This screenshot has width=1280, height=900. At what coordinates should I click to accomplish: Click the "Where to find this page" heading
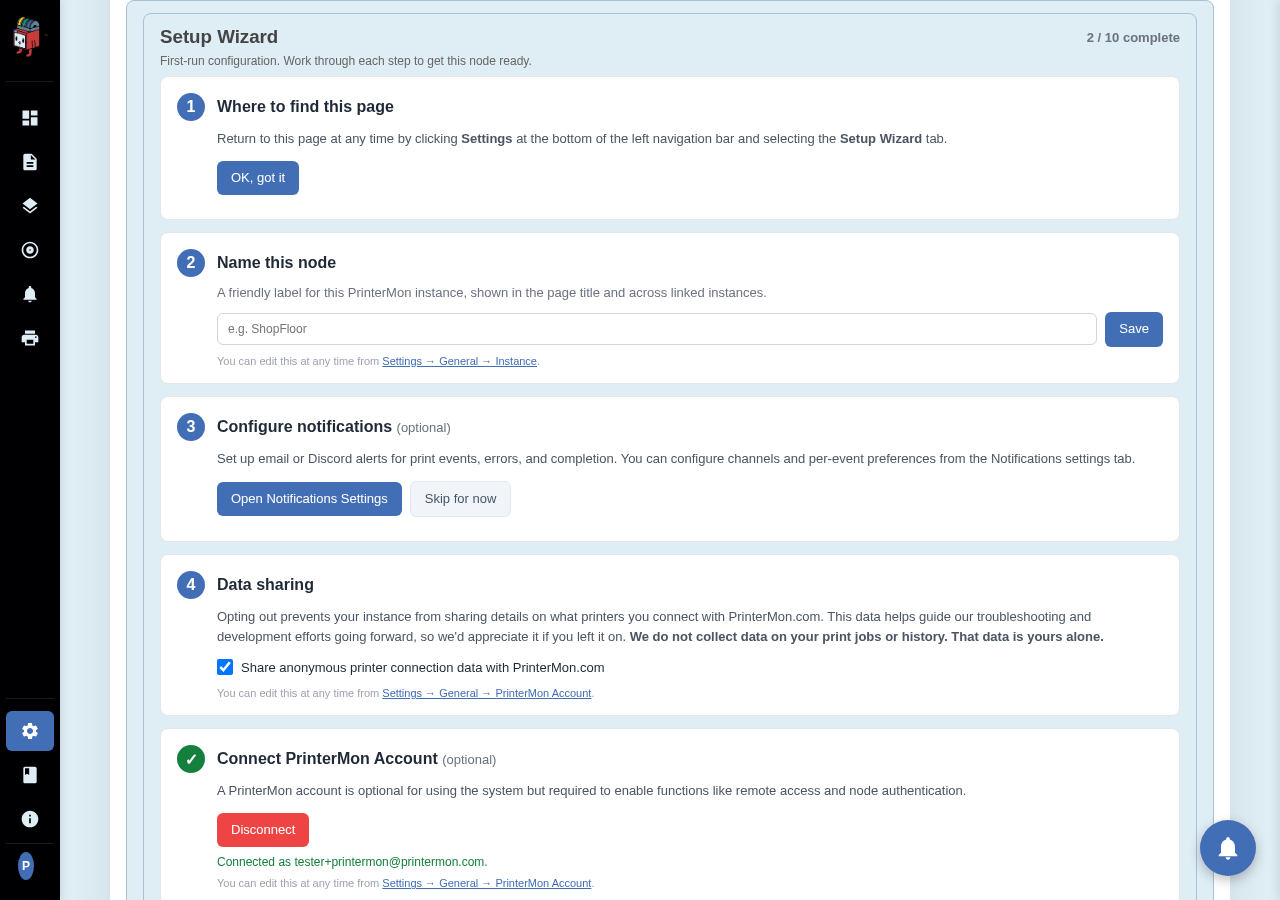click(x=305, y=107)
